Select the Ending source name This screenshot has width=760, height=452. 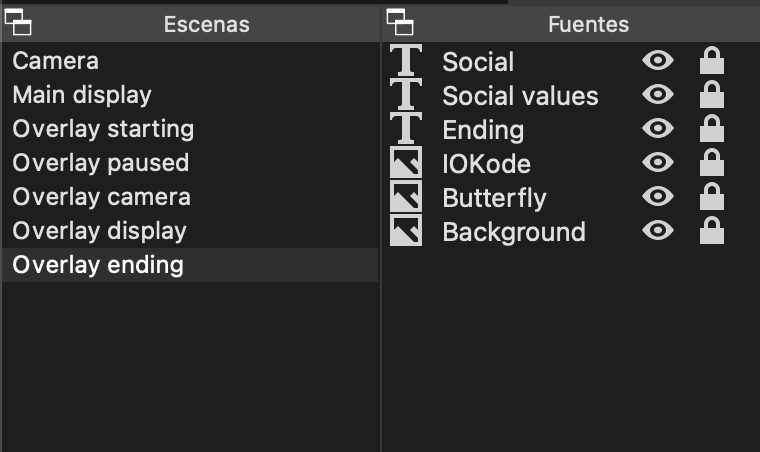[x=483, y=130]
